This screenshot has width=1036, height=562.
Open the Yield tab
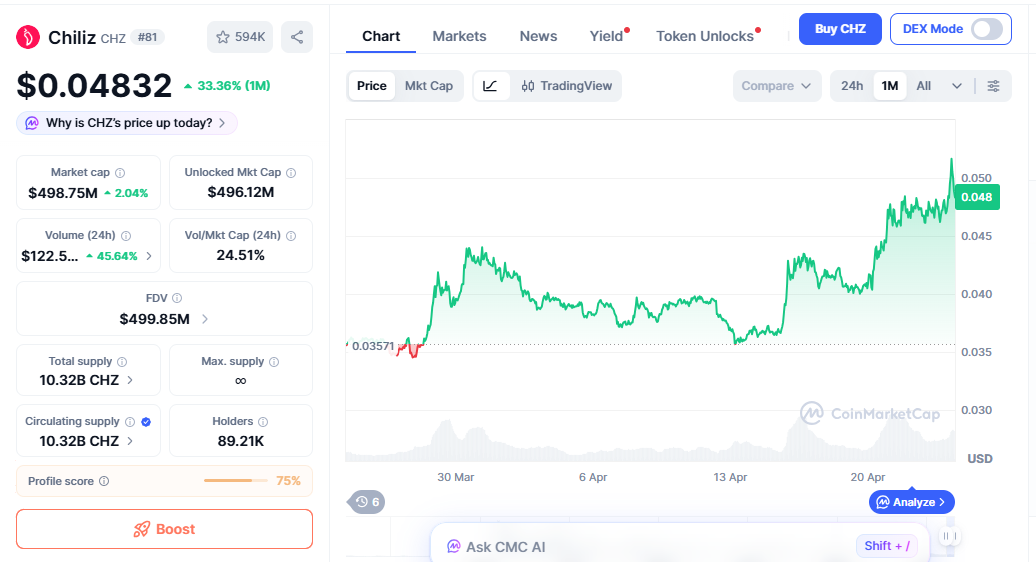pos(607,36)
